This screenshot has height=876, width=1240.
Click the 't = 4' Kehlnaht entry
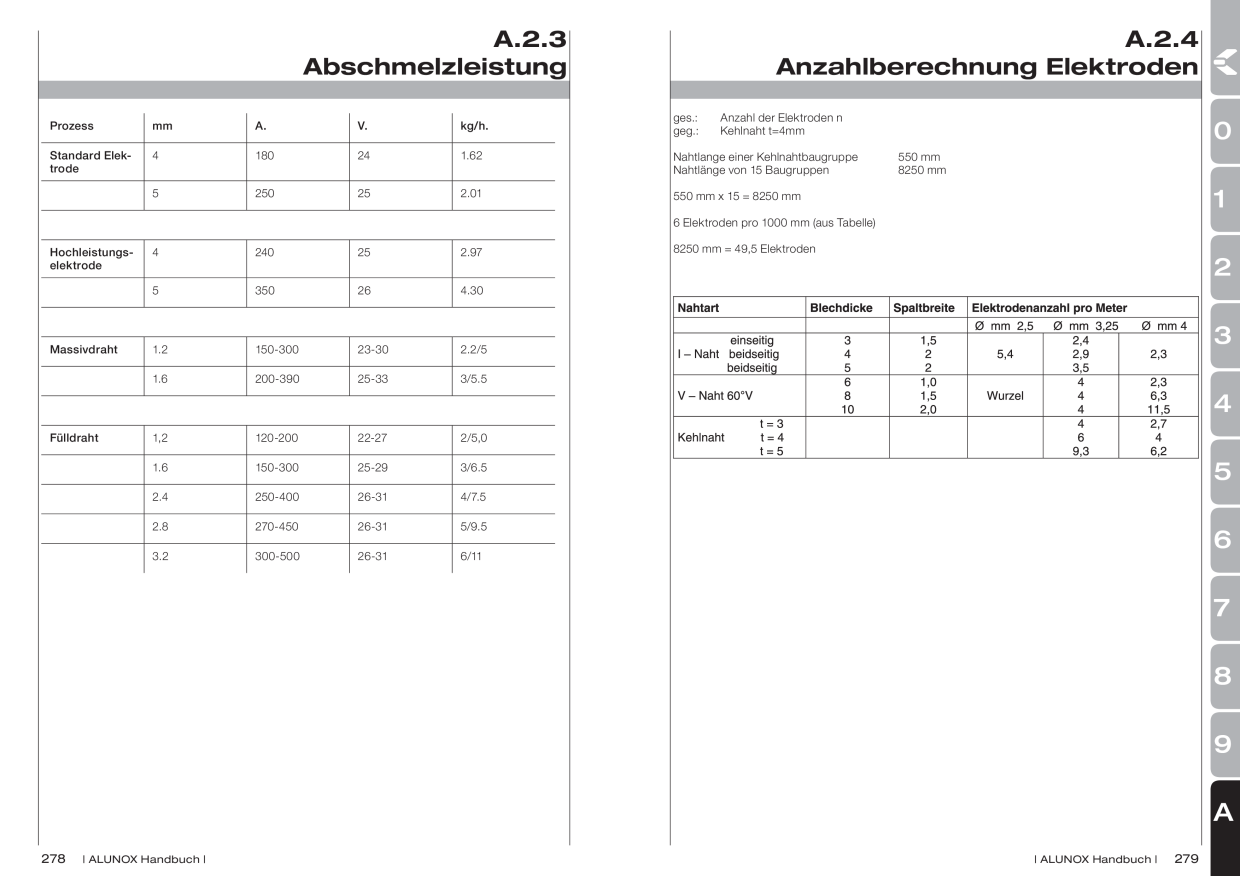pyautogui.click(x=771, y=437)
